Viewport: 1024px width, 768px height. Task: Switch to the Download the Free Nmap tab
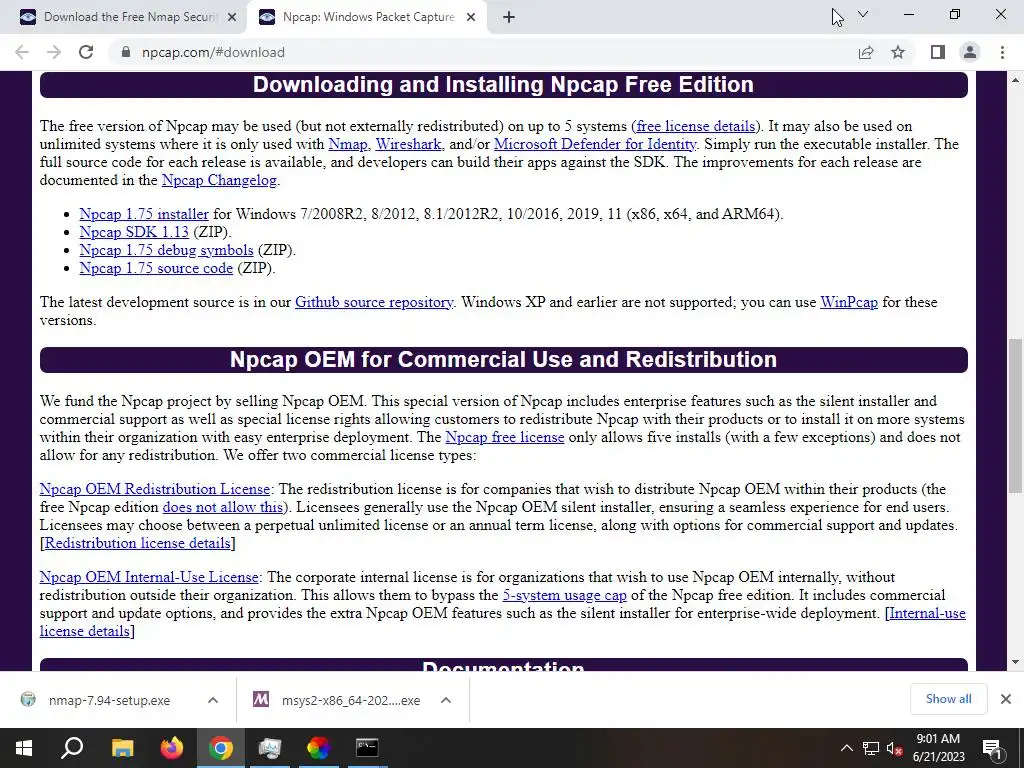click(127, 18)
